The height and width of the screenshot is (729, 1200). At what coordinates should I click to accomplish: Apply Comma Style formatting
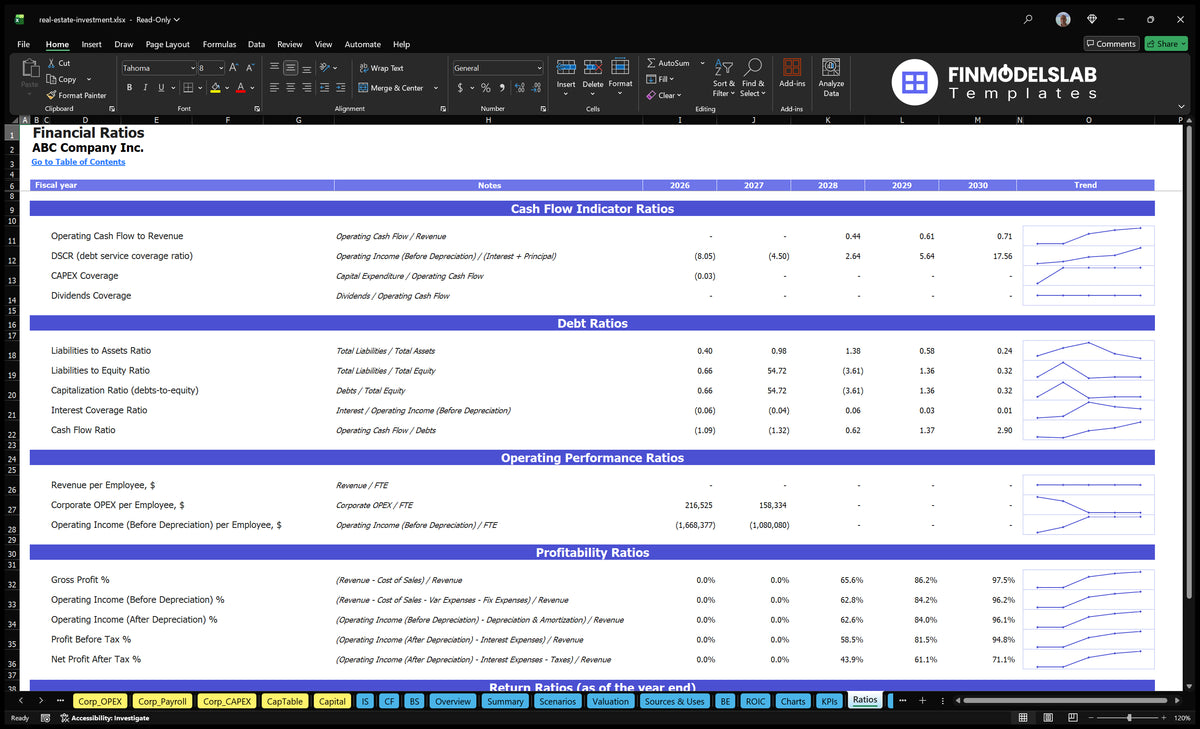(501, 88)
